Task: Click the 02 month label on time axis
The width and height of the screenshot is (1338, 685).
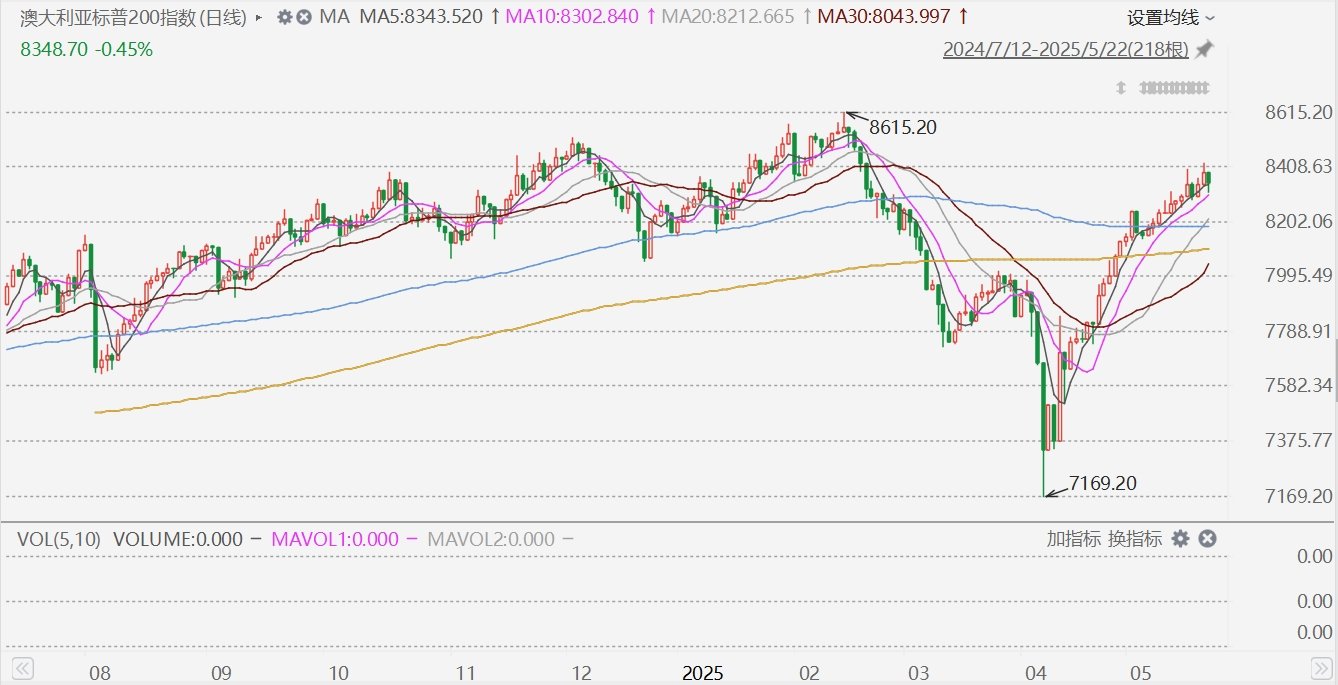Action: pyautogui.click(x=809, y=672)
